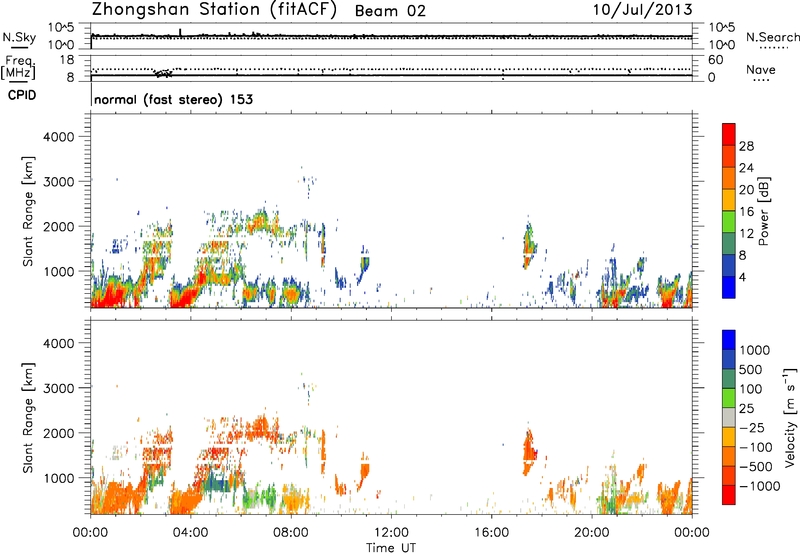The width and height of the screenshot is (800, 554).
Task: Select the gray segment of Velocity colorbar
Action: 729,417
